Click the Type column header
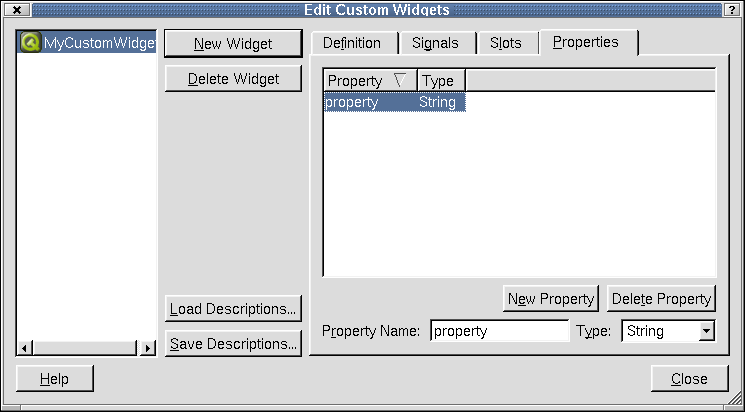The image size is (745, 412). coord(441,80)
